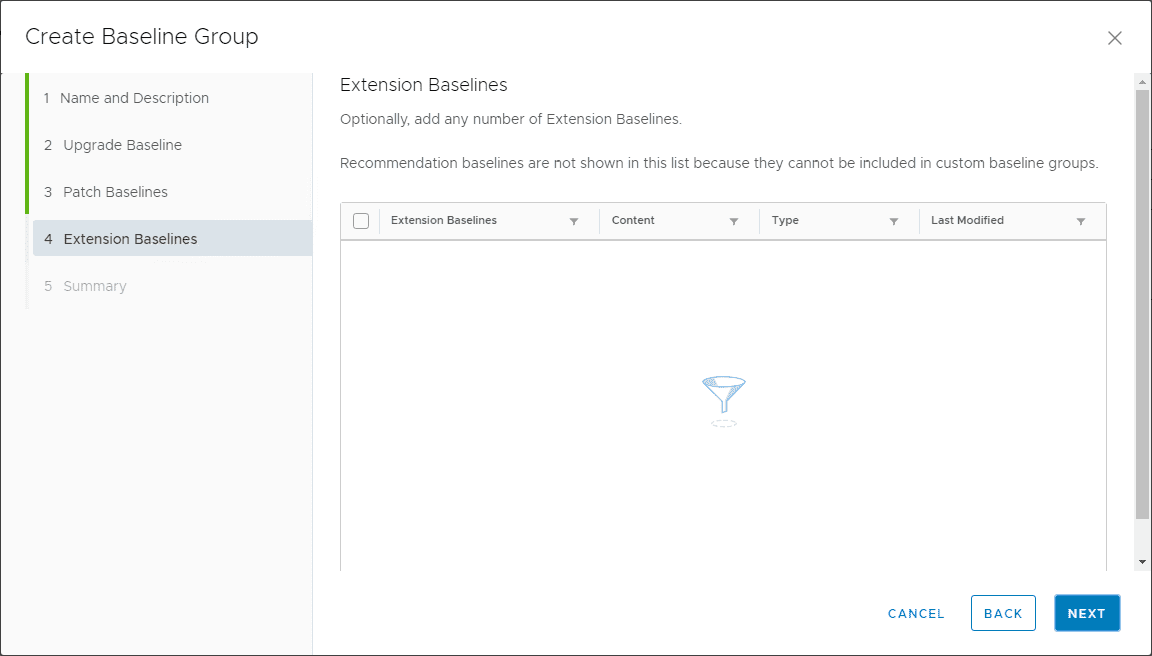The image size is (1152, 656).
Task: Click the Type column filter icon
Action: point(894,221)
